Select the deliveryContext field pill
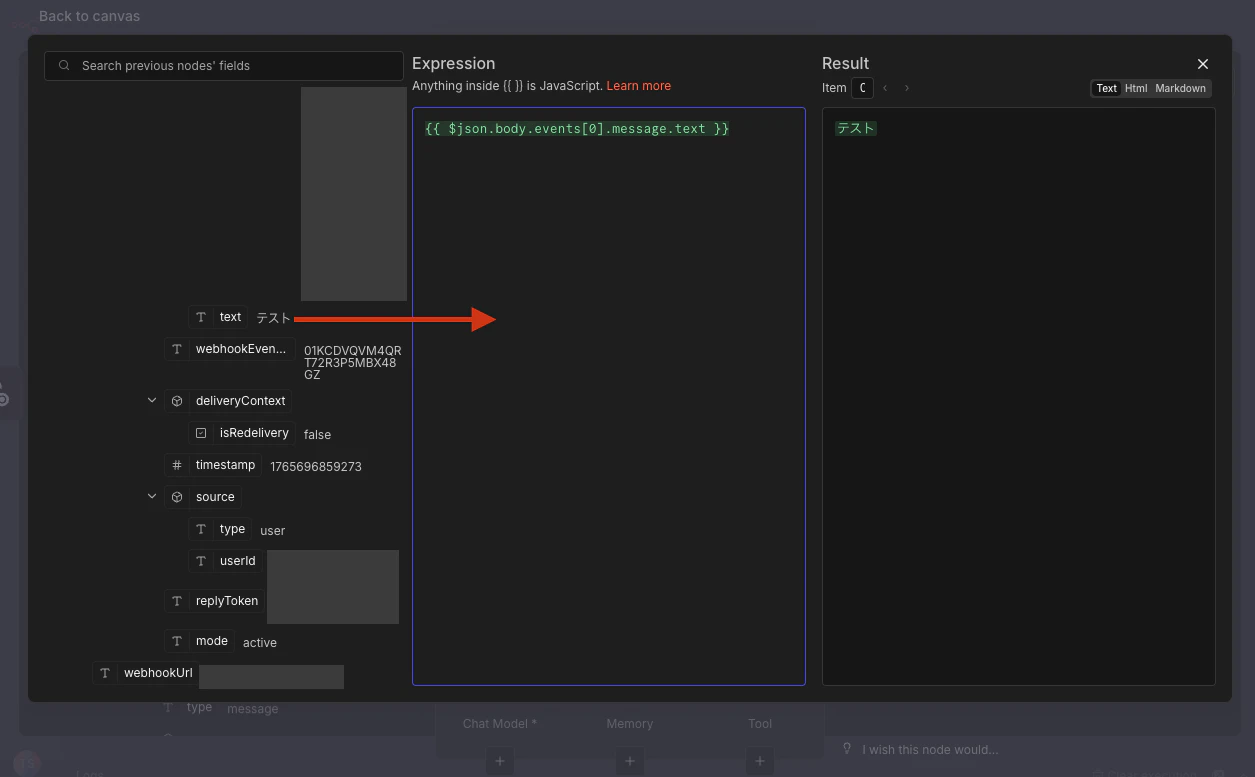This screenshot has width=1255, height=777. (x=228, y=401)
